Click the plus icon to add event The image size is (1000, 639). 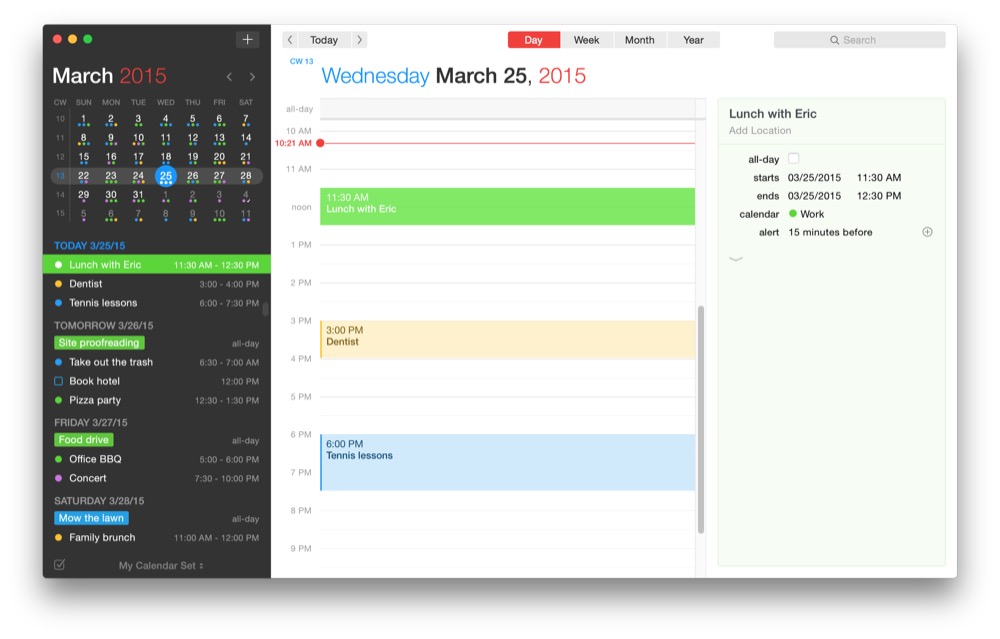coord(248,40)
